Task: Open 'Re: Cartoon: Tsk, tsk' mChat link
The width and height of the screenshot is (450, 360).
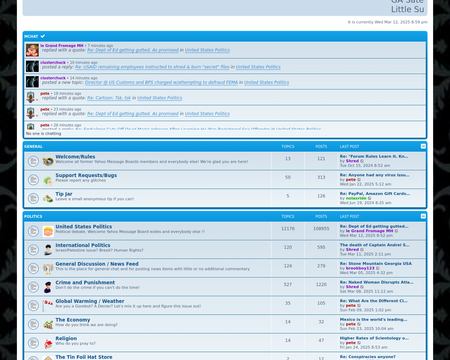Action: [x=109, y=98]
